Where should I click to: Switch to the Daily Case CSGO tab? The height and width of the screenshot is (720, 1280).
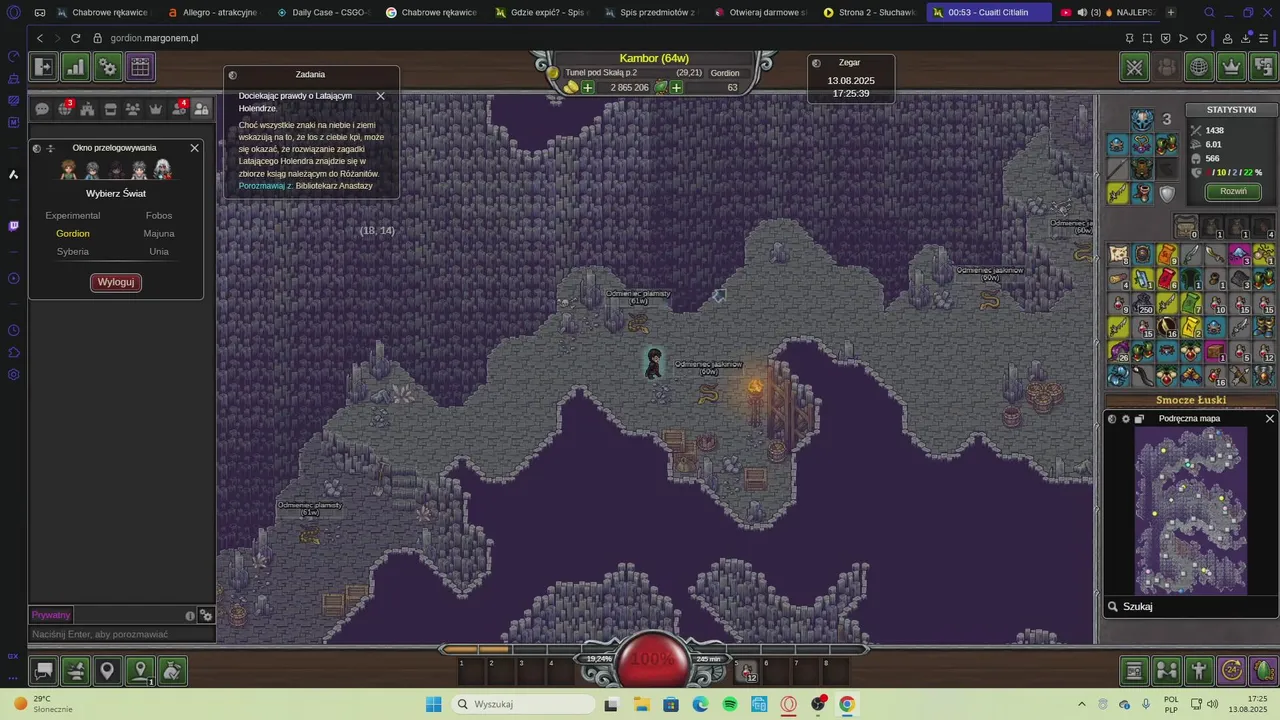point(322,12)
